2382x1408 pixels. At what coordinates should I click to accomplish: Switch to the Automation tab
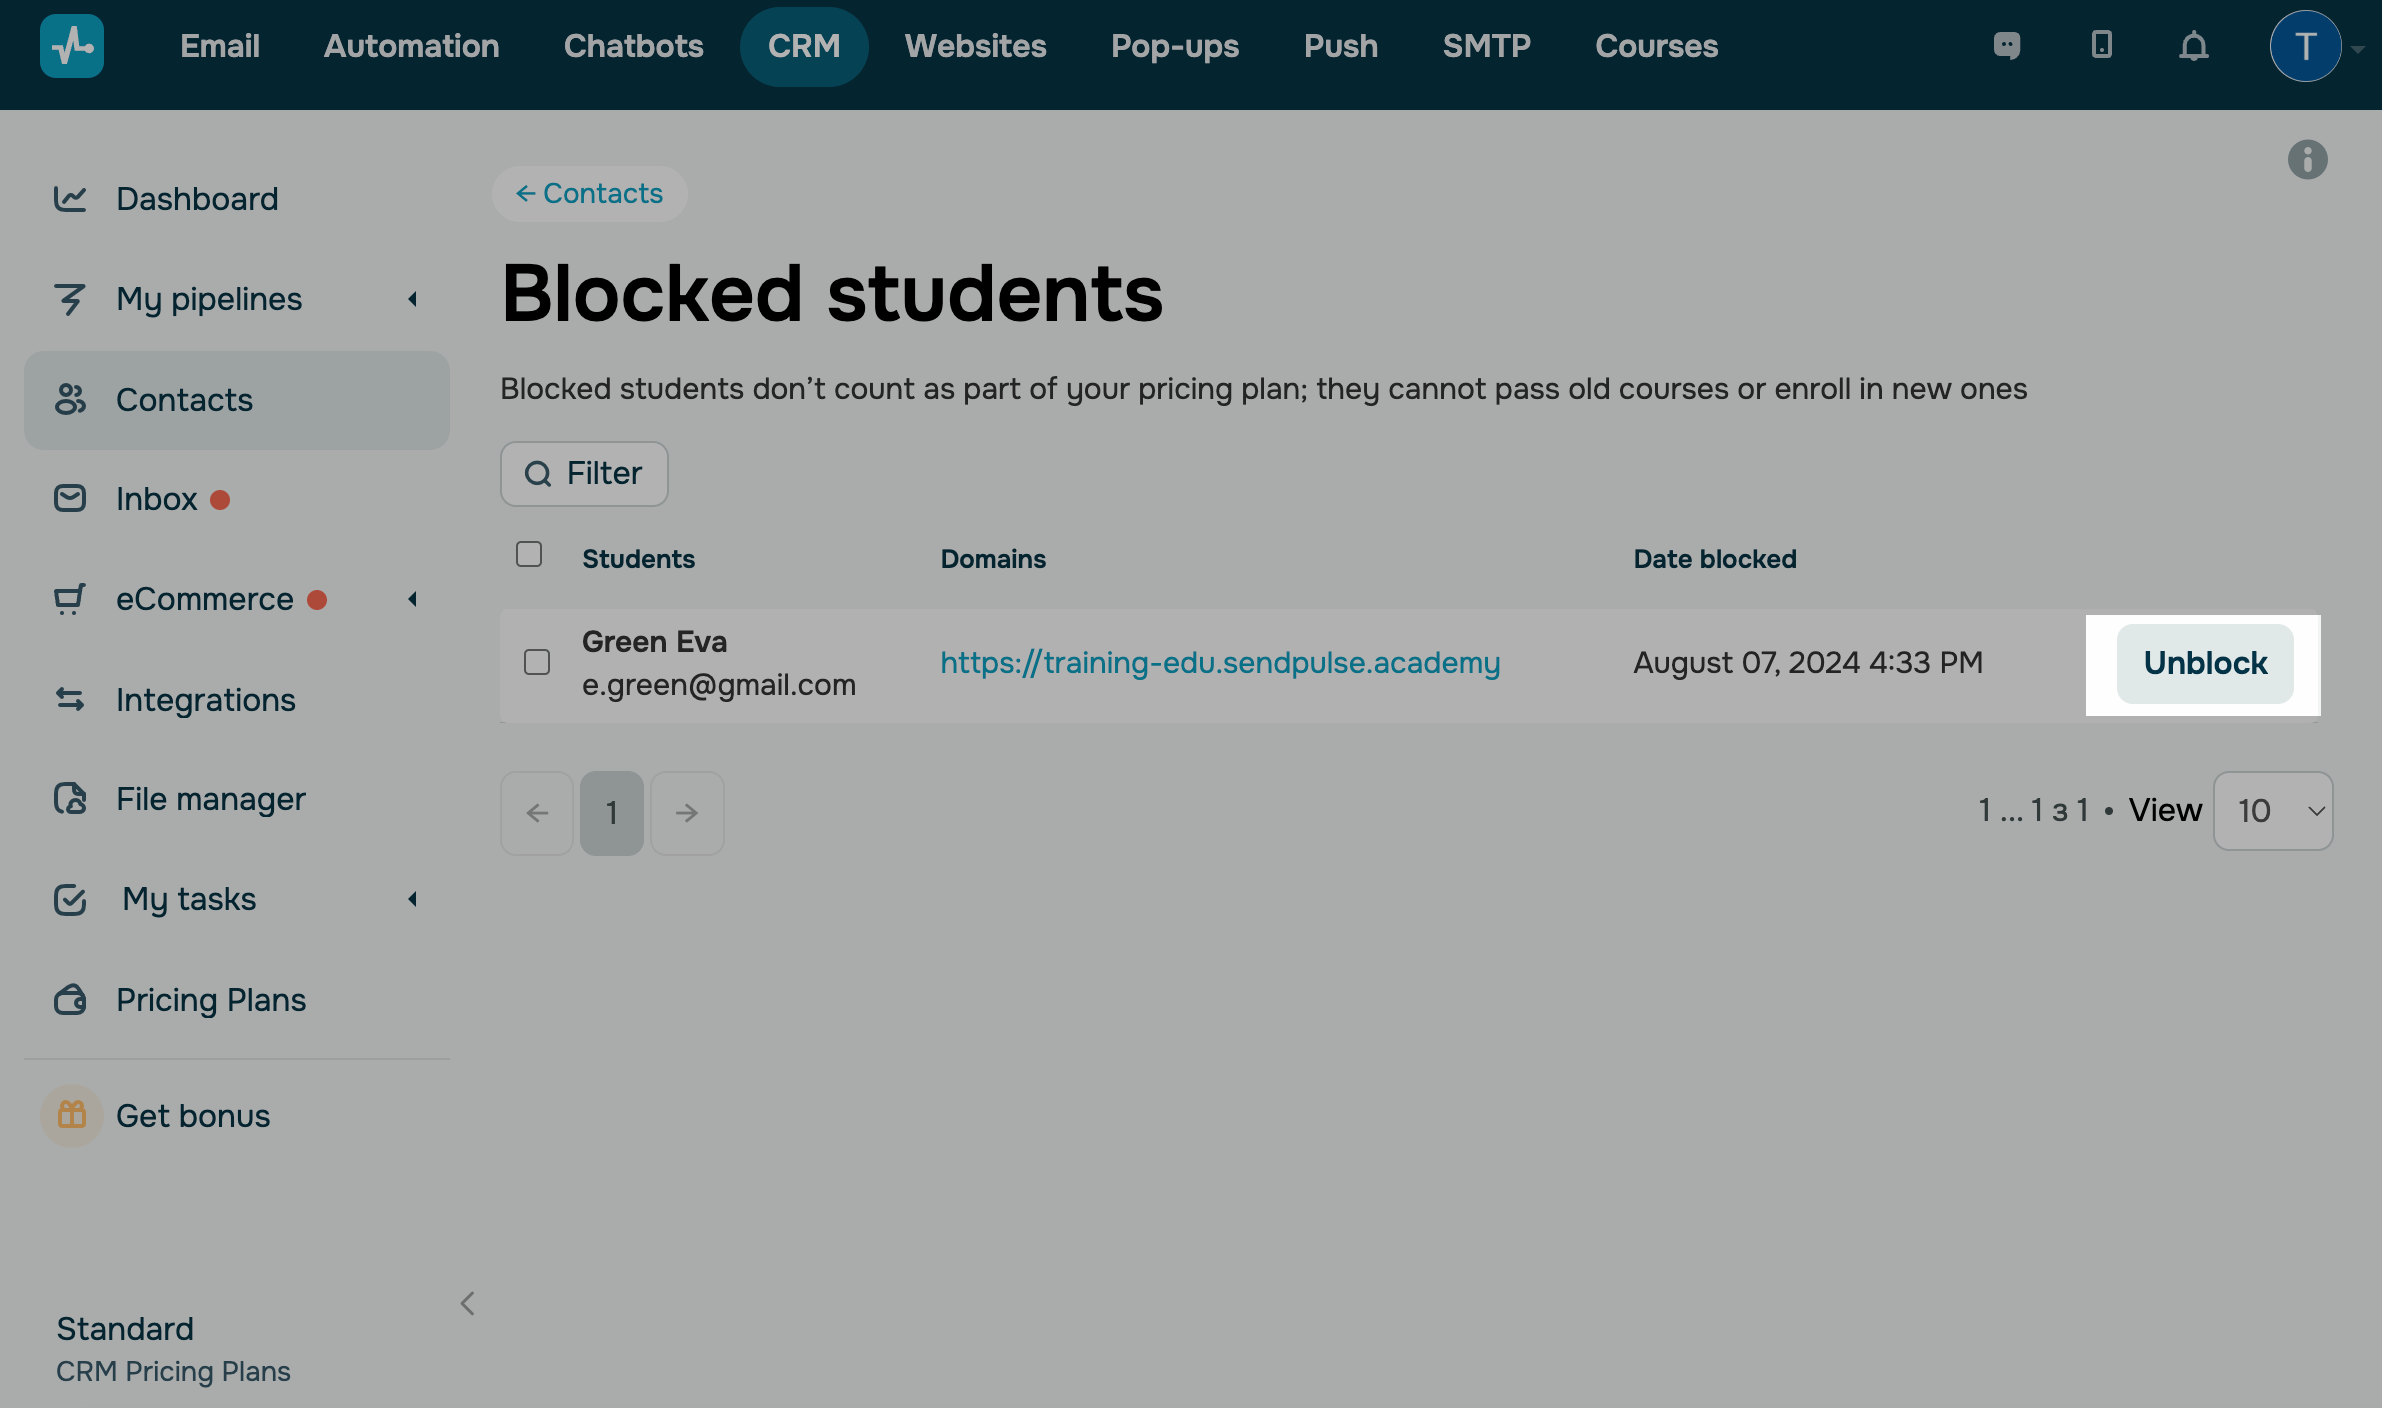(411, 46)
